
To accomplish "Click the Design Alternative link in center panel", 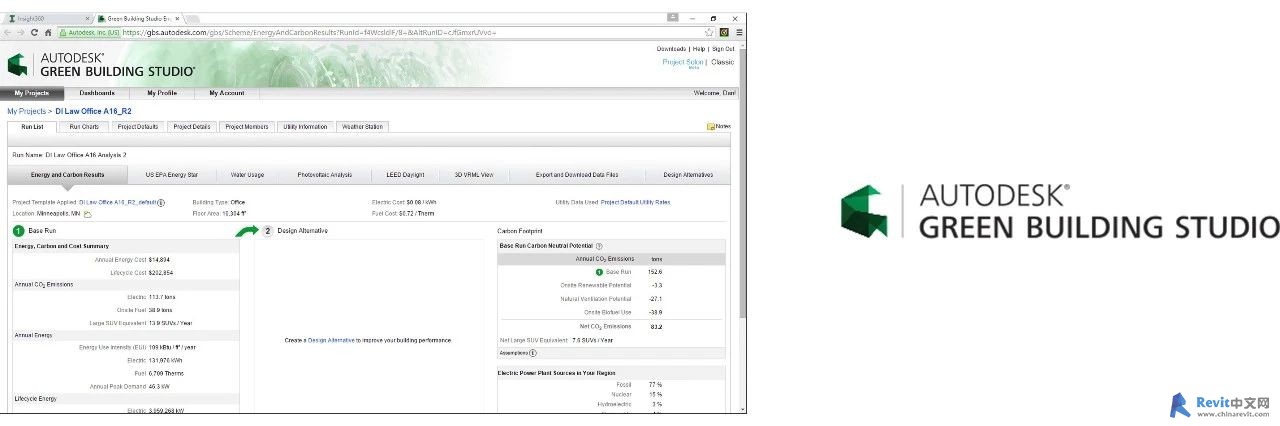I will pos(331,341).
